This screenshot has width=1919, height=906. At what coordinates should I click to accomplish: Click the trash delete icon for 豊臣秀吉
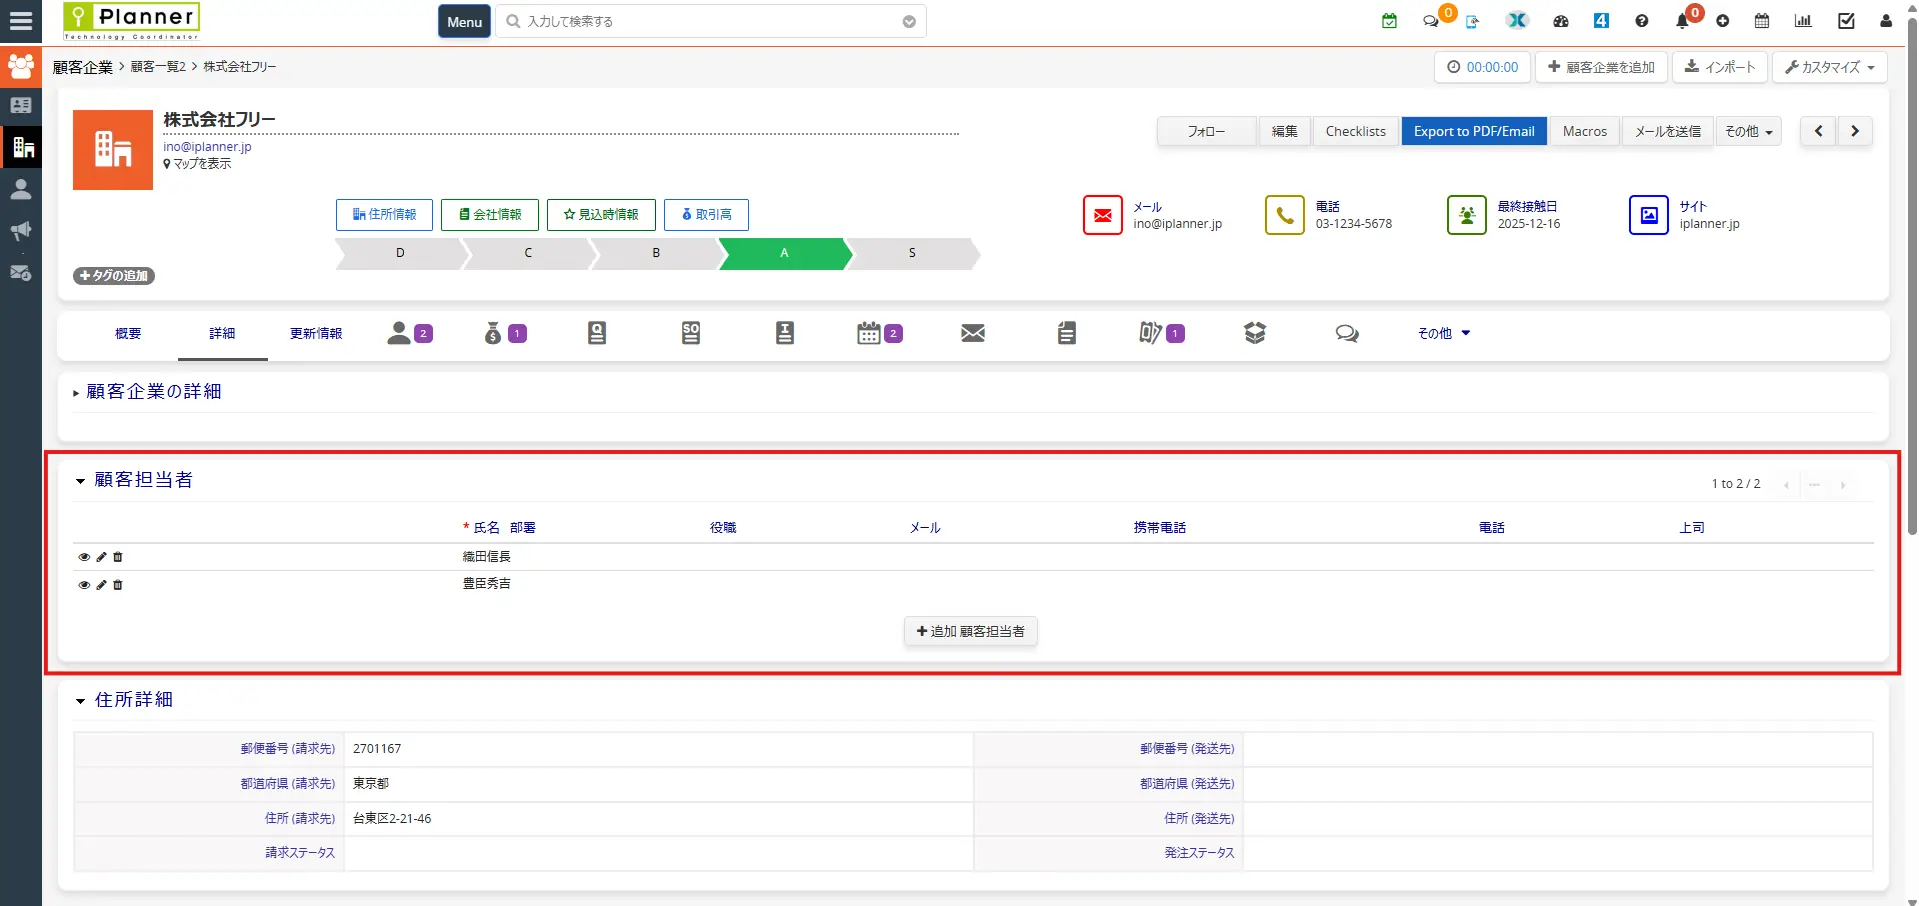118,585
